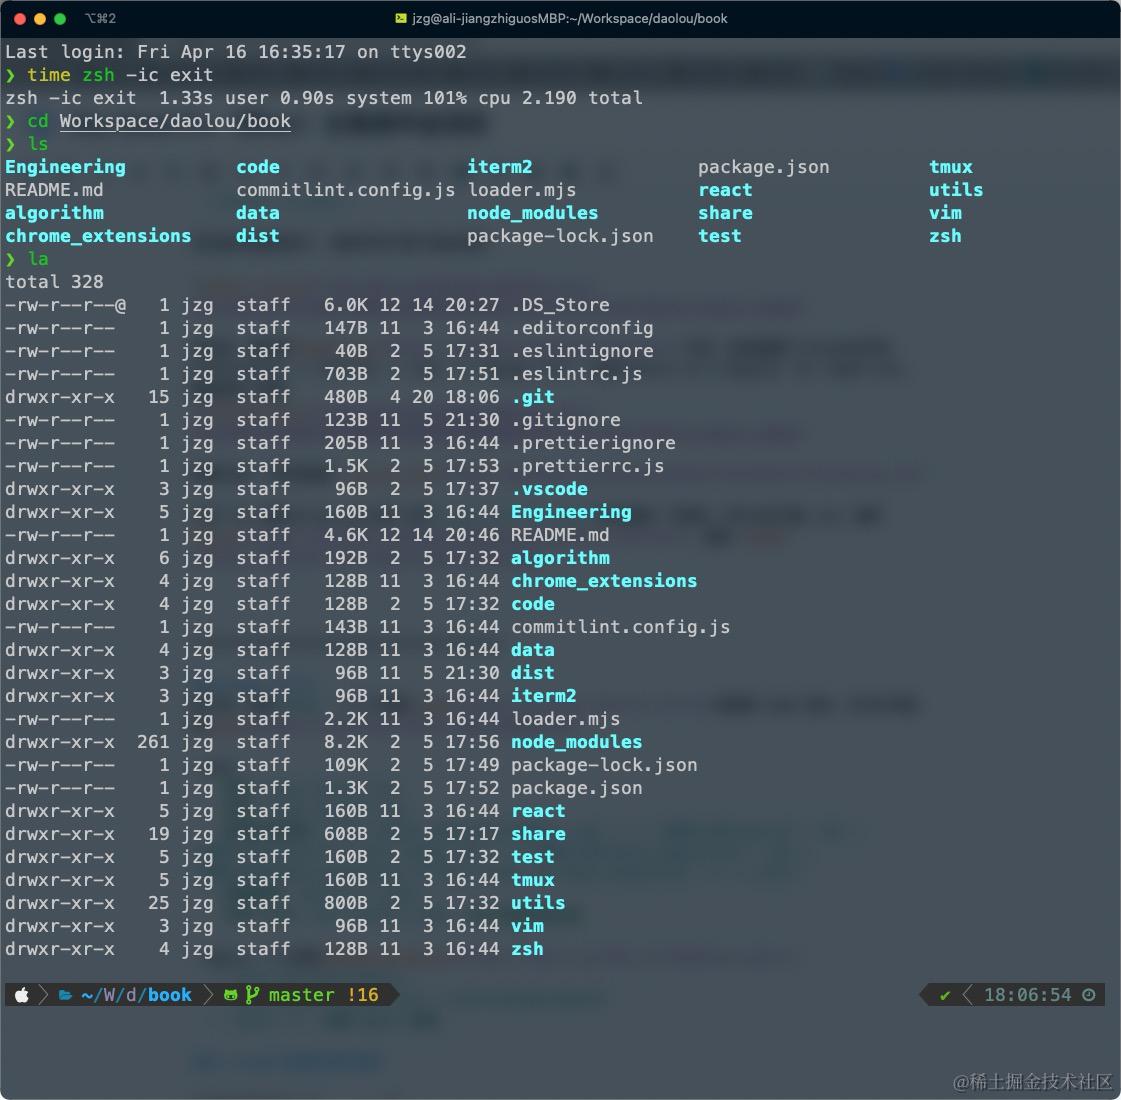Click the time 18:06:54 in the prompt
This screenshot has width=1121, height=1100.
(x=1027, y=995)
